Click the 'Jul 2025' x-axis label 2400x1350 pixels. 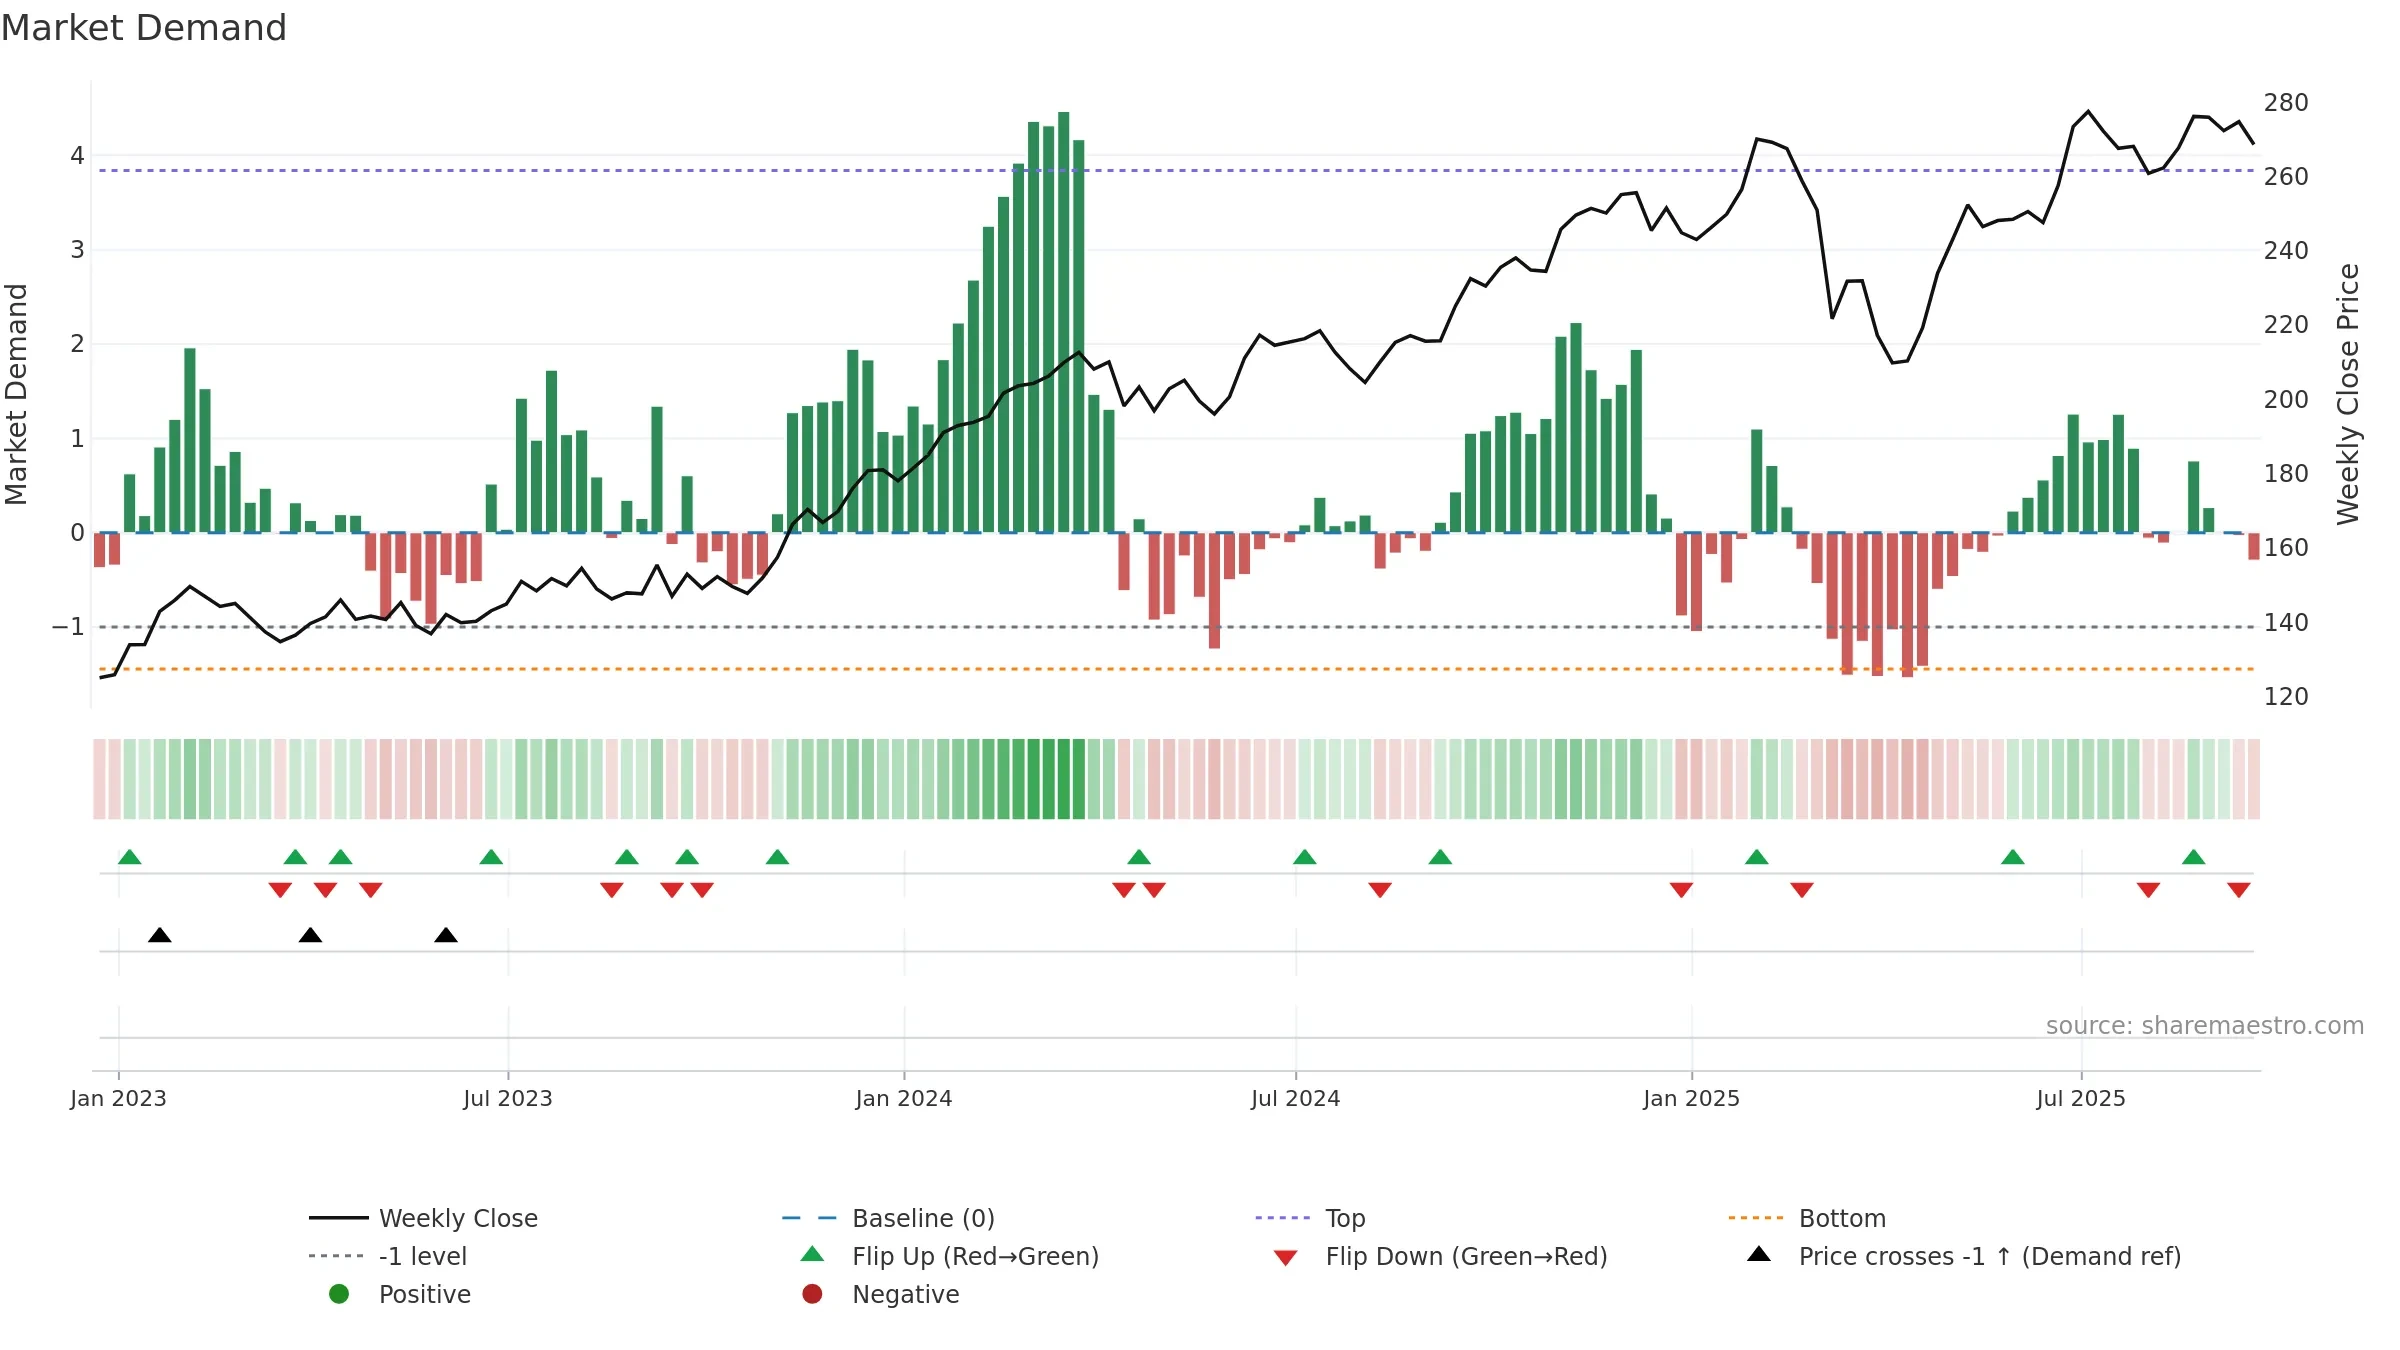click(x=2081, y=1099)
